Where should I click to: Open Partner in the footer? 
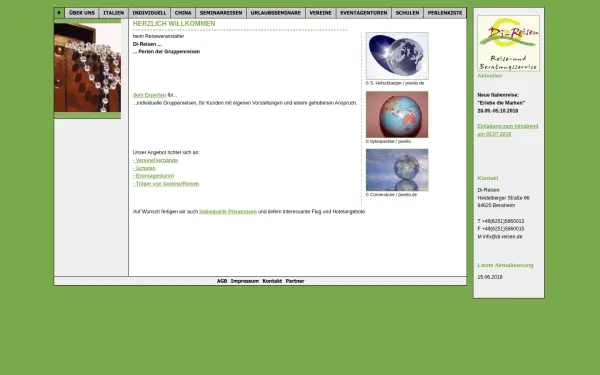(295, 281)
